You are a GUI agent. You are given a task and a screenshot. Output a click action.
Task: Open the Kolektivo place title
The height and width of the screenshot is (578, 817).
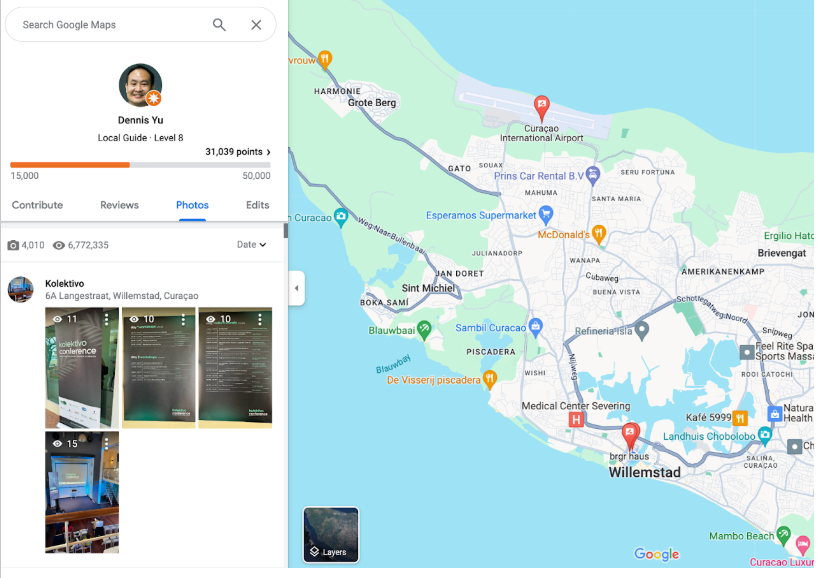(65, 284)
